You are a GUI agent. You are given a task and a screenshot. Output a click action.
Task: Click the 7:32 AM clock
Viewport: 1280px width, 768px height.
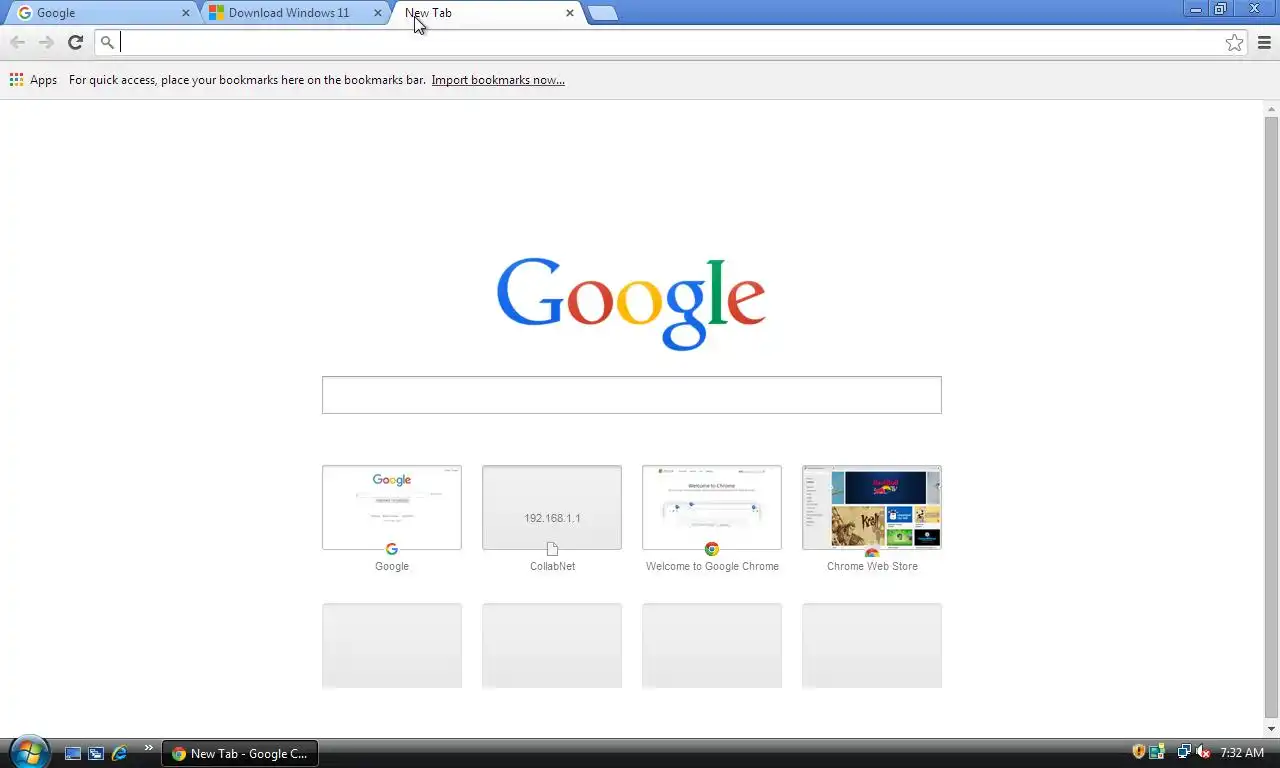[1242, 752]
